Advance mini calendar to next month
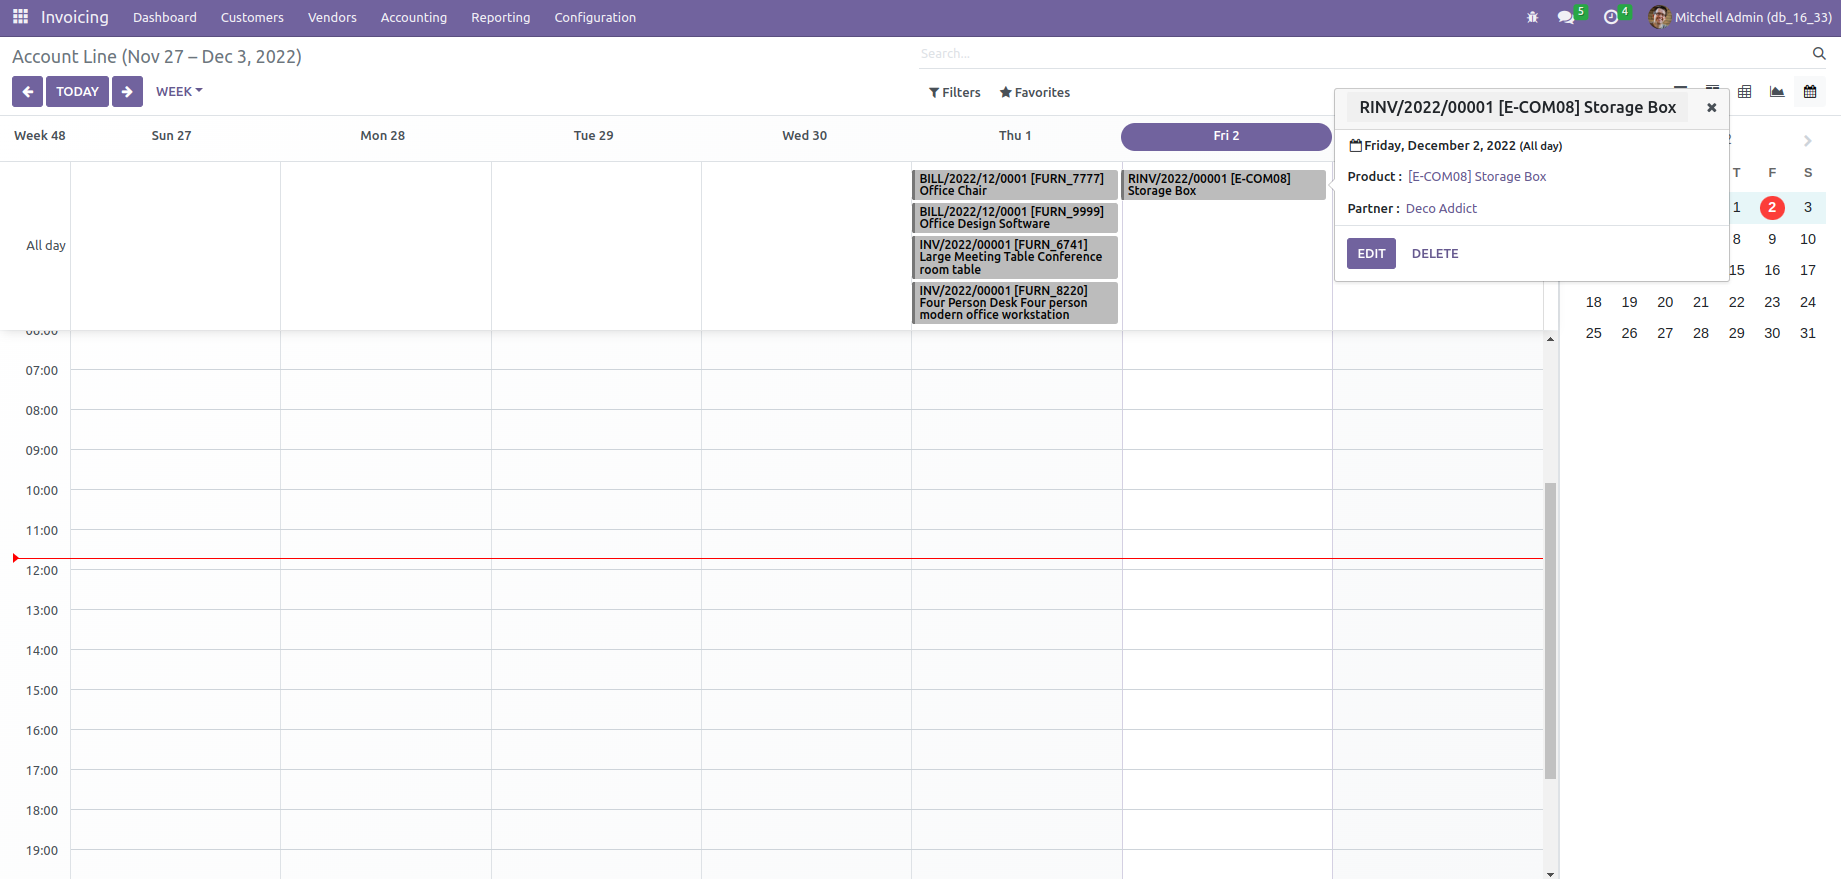 1808,141
